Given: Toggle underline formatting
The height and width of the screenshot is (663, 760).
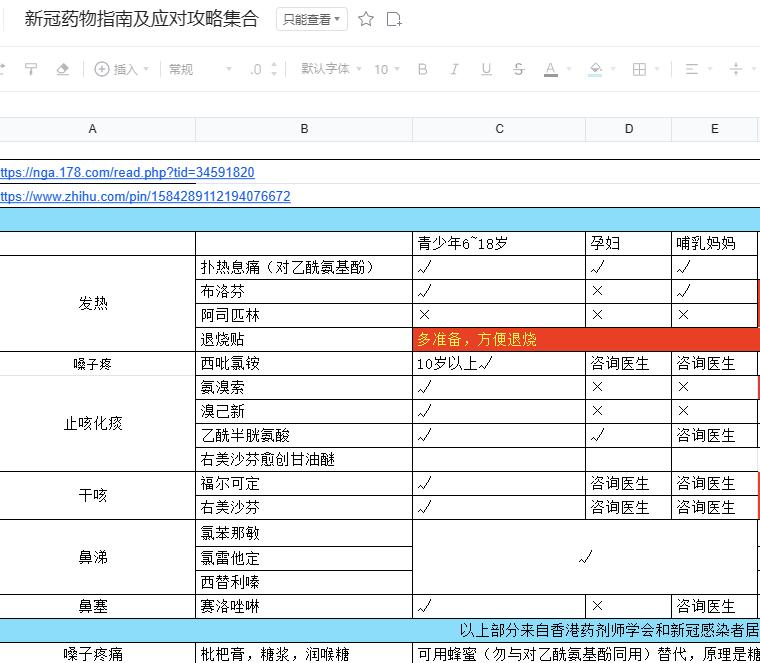Looking at the screenshot, I should [486, 69].
